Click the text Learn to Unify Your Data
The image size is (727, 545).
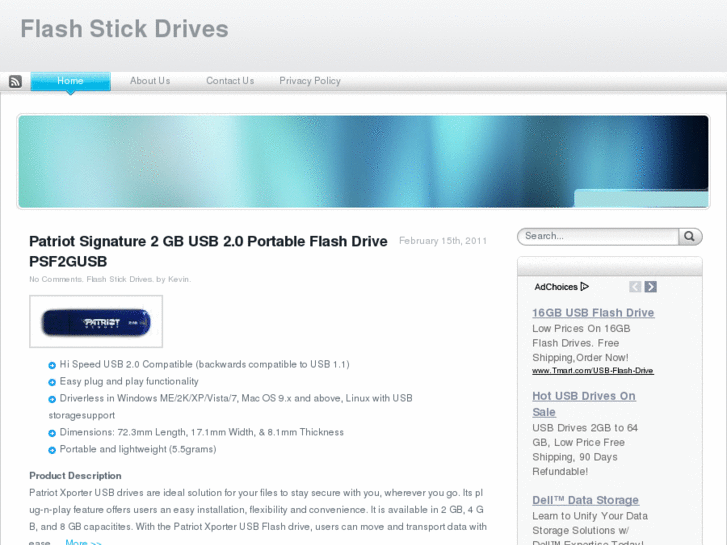point(590,516)
